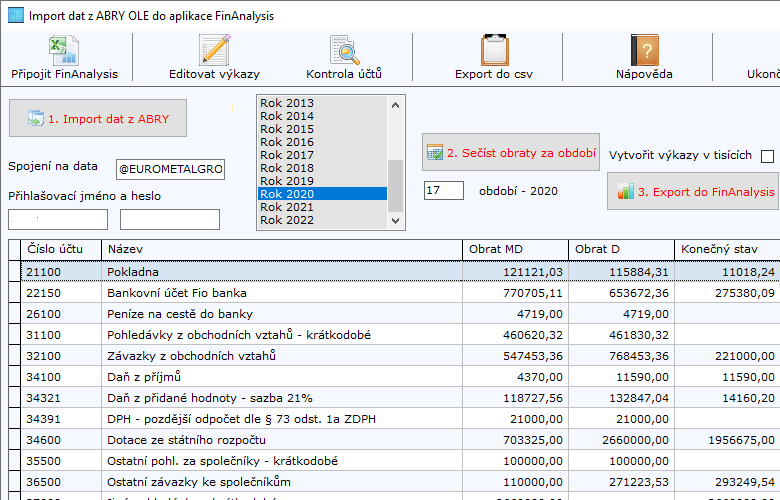780x500 pixels.
Task: Click the year list scroll down arrow
Action: pyautogui.click(x=395, y=220)
